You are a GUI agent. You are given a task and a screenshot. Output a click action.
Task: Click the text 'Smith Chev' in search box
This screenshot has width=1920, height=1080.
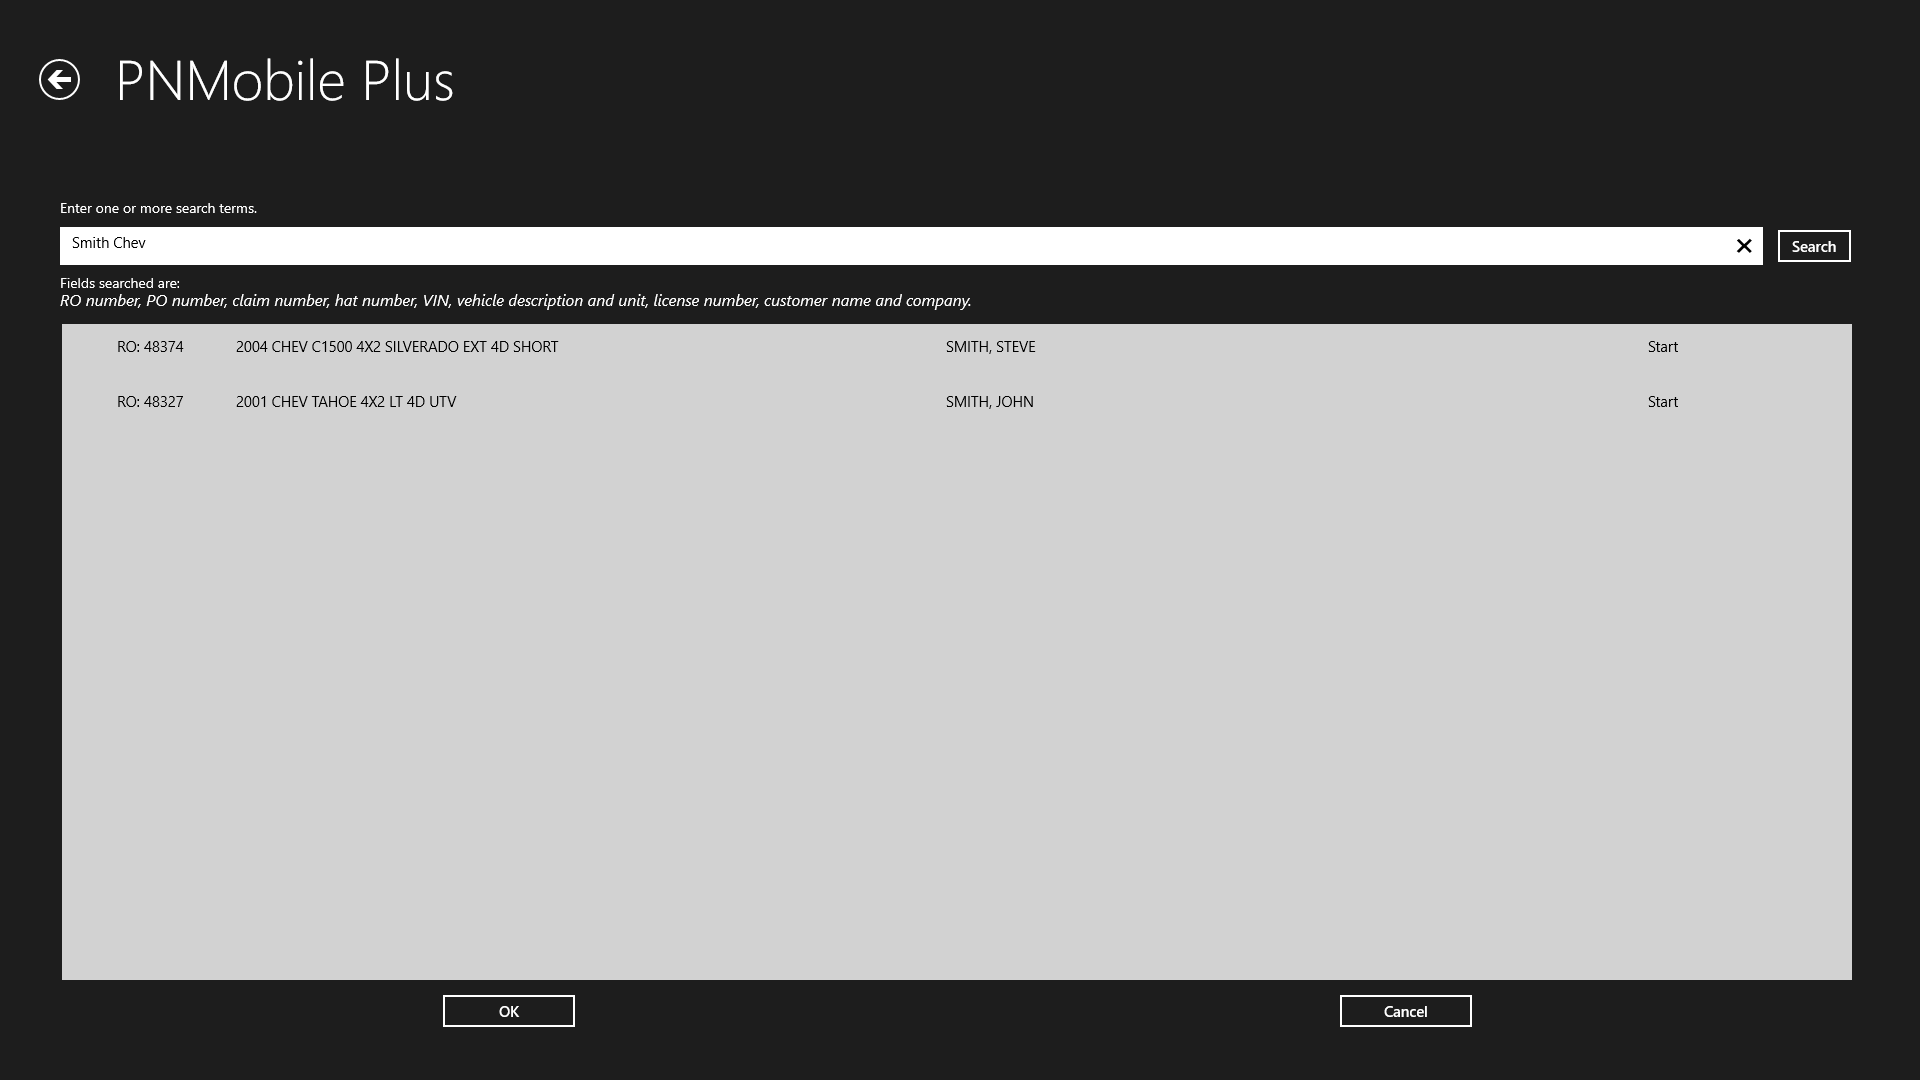click(x=109, y=243)
